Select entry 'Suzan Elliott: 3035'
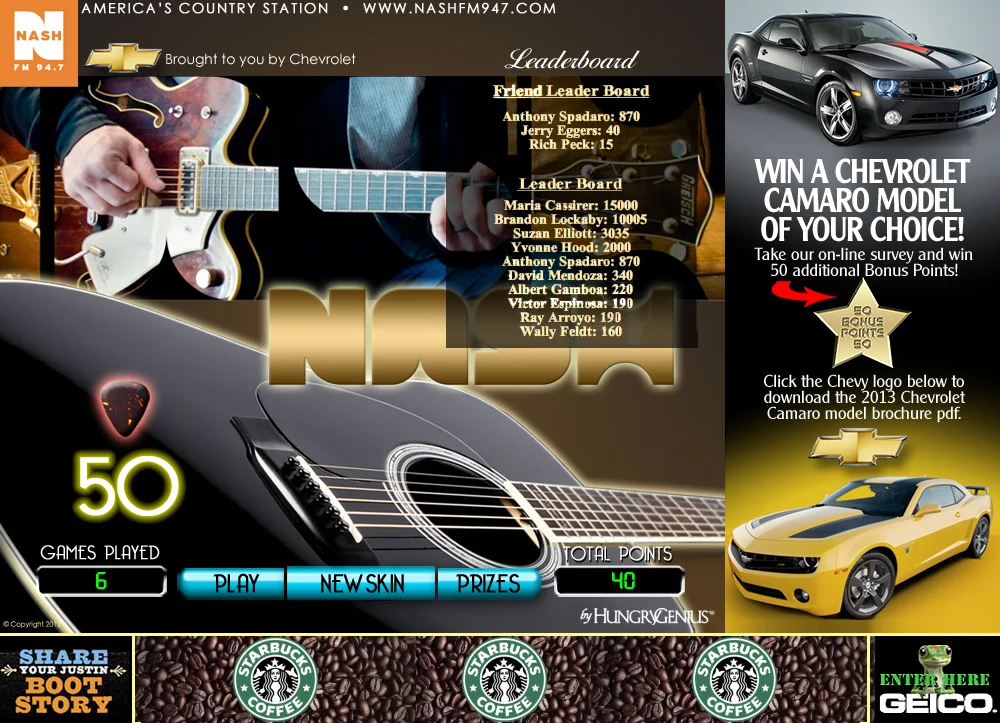1000x723 pixels. [571, 233]
